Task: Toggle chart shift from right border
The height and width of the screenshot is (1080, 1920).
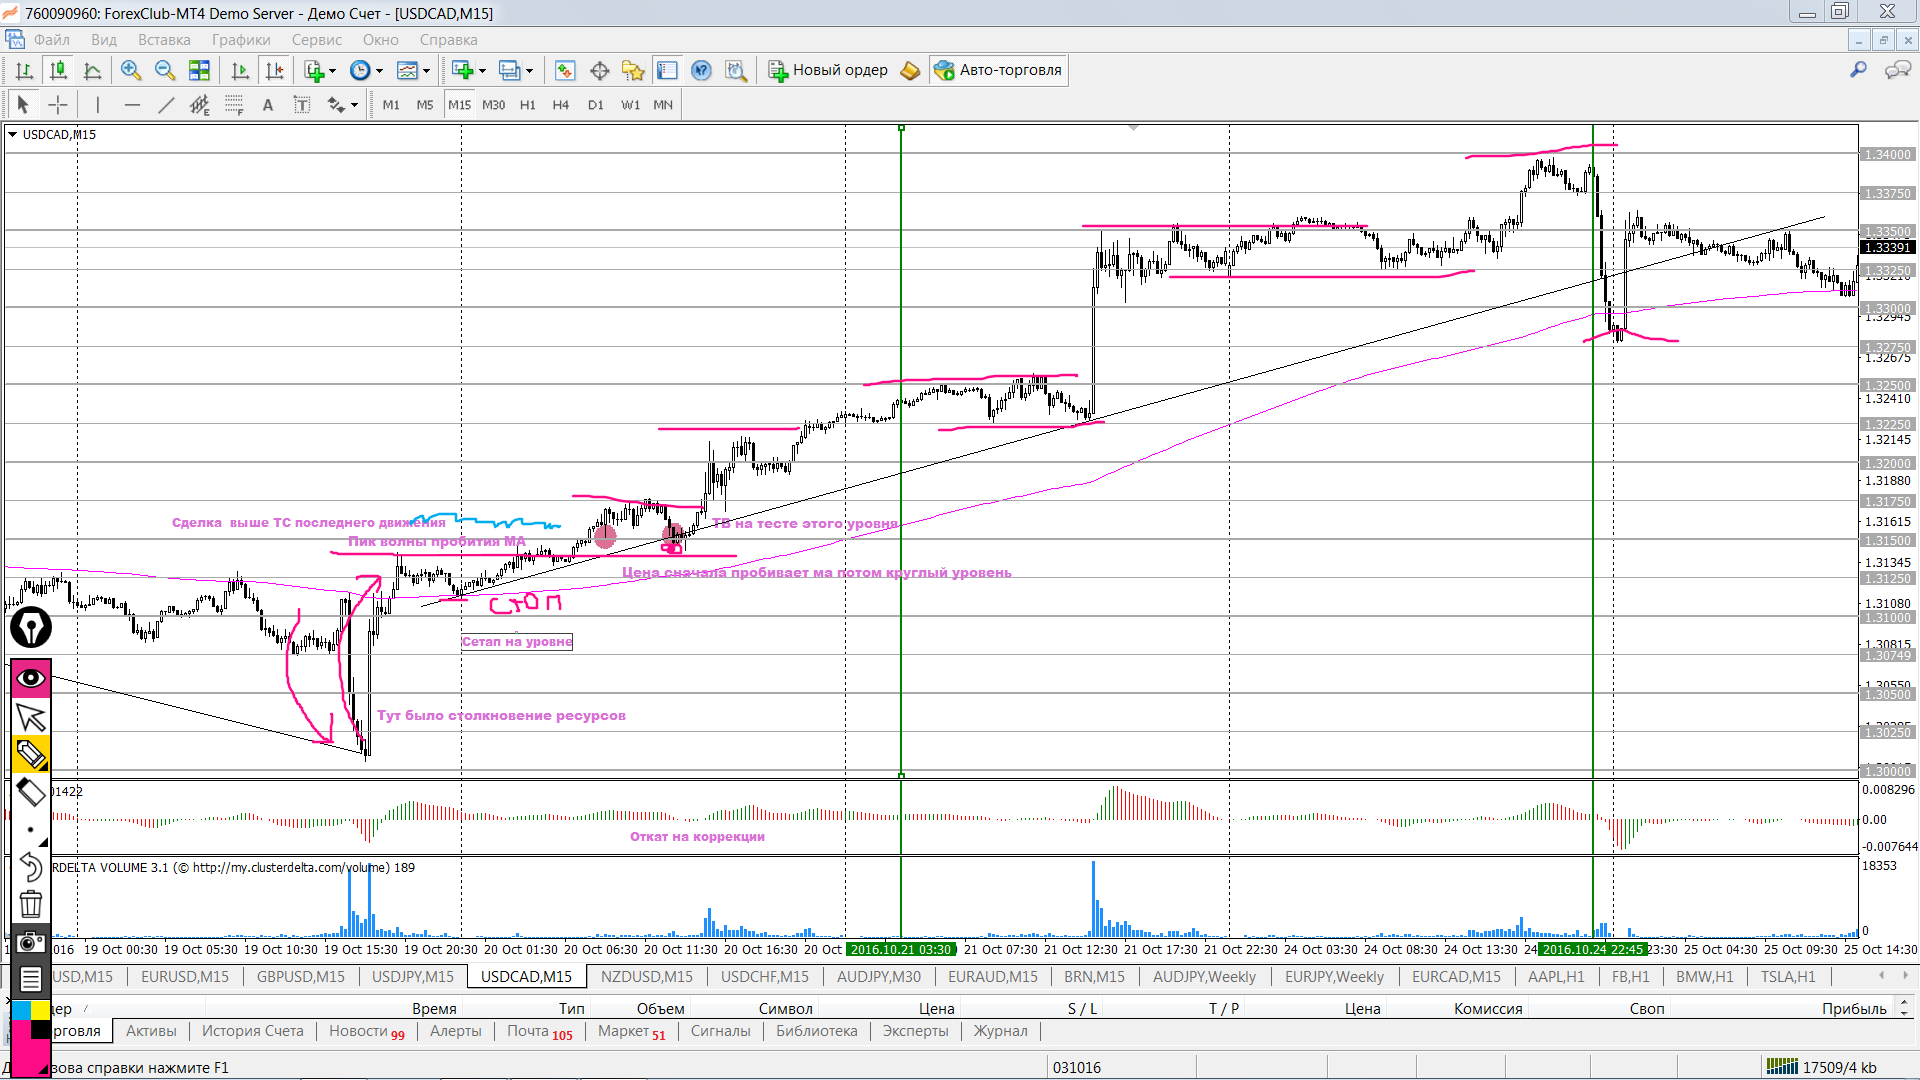Action: click(x=274, y=70)
